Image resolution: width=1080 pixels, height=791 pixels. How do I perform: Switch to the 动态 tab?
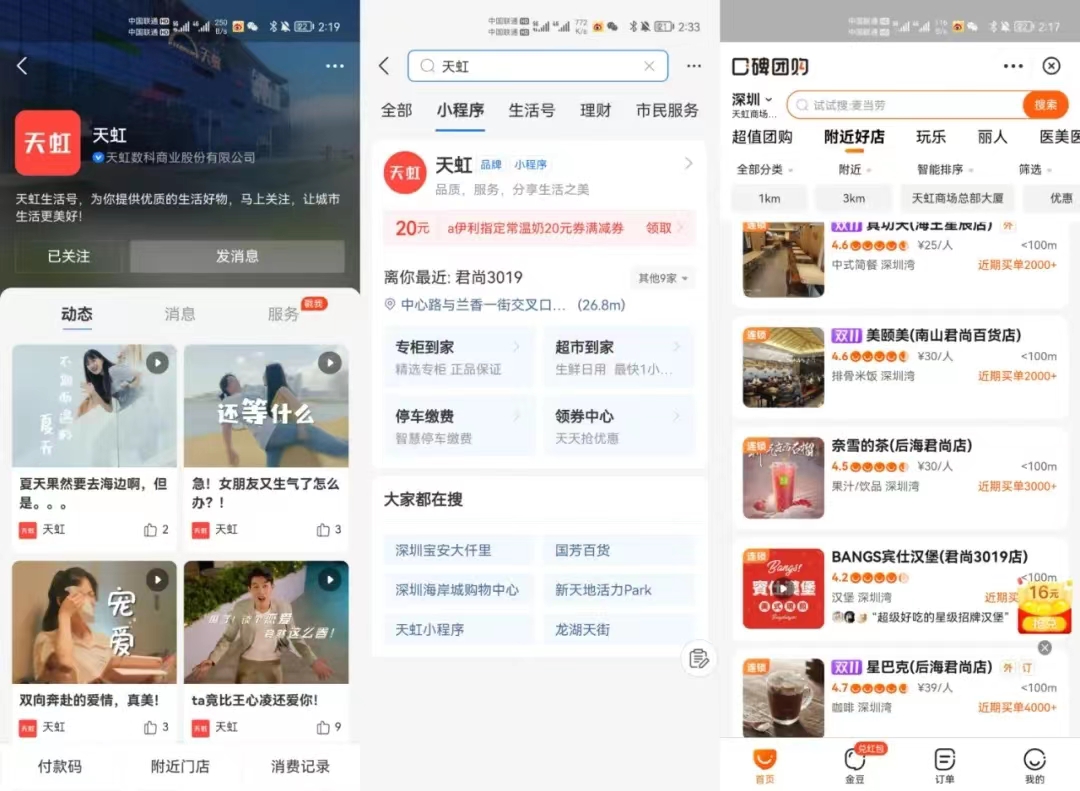(x=76, y=314)
